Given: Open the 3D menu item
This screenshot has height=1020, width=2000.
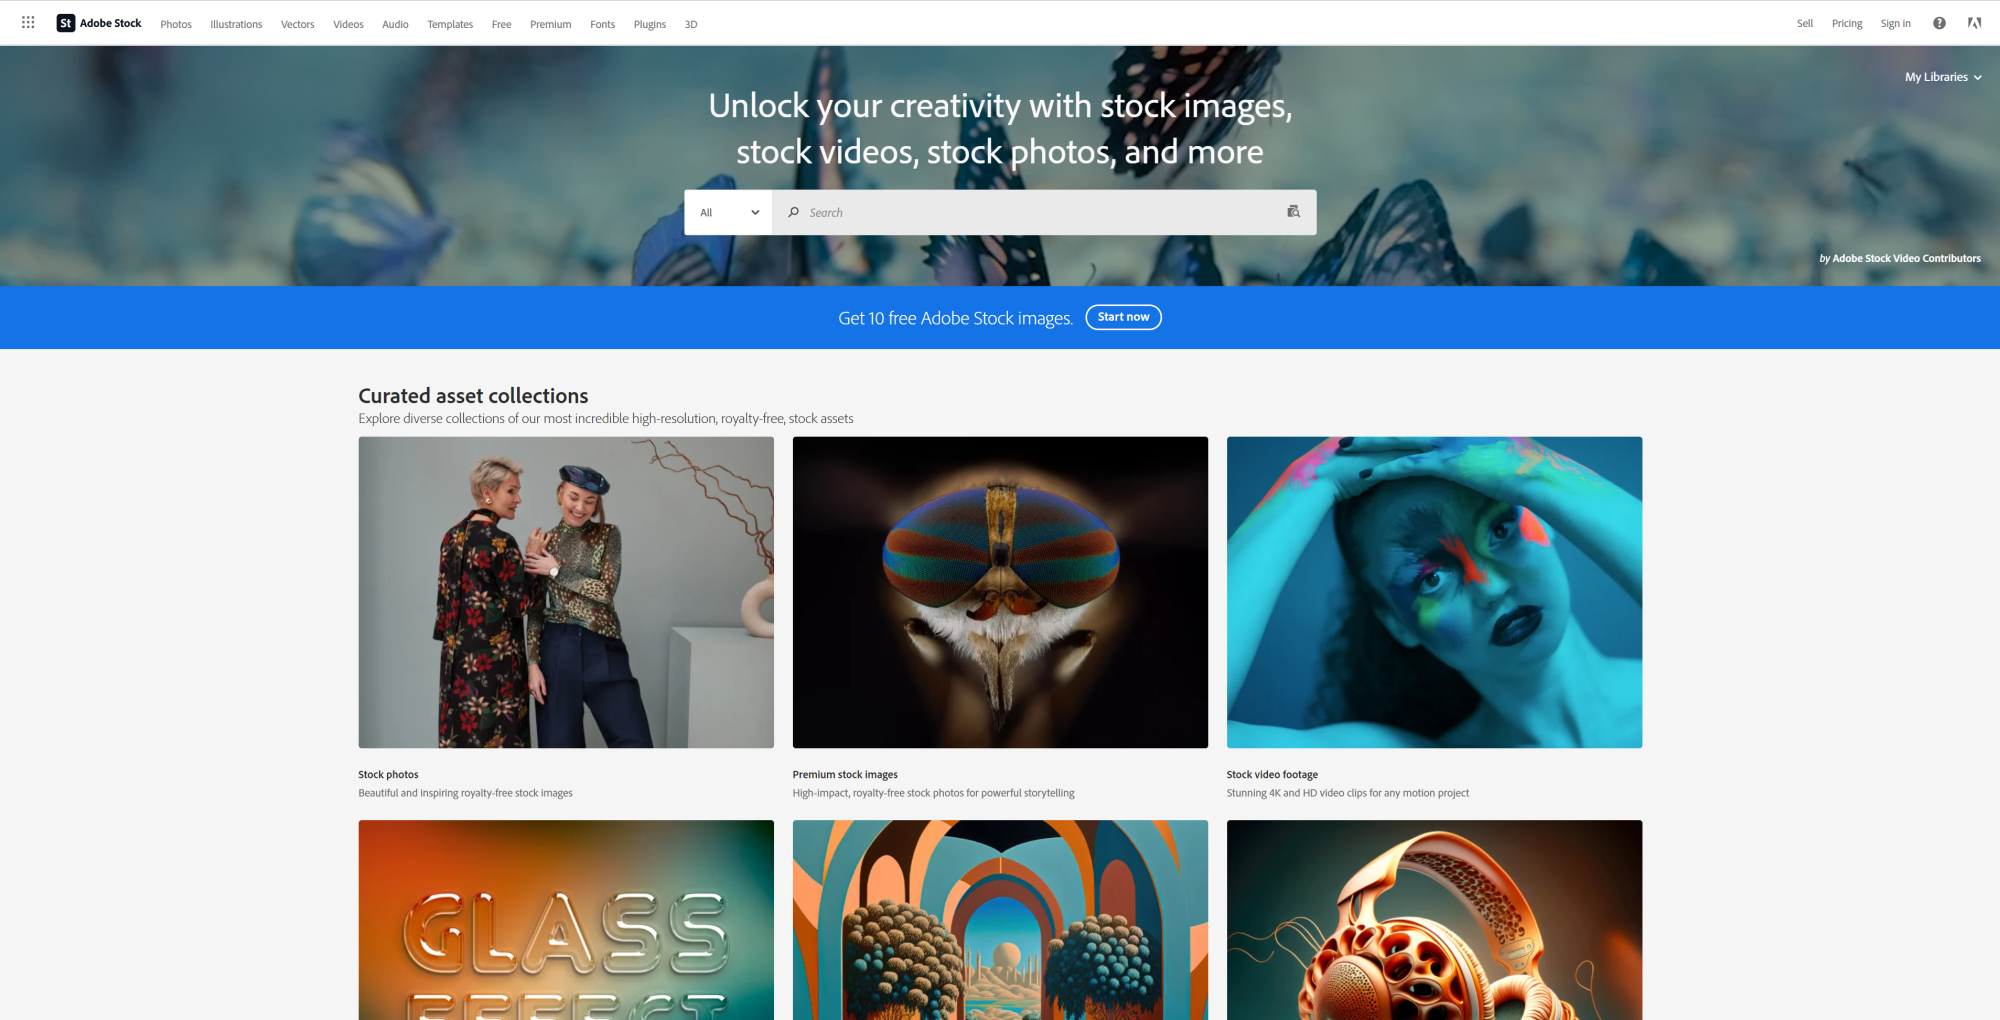Looking at the screenshot, I should click(x=691, y=24).
